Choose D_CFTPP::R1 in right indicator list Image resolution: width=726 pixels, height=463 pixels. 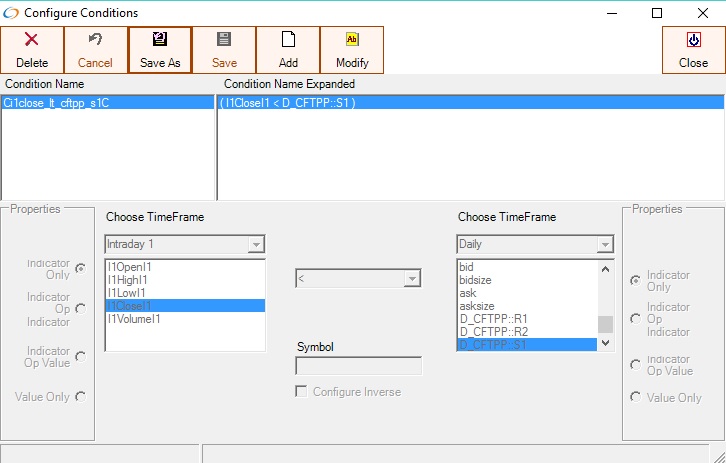[494, 319]
